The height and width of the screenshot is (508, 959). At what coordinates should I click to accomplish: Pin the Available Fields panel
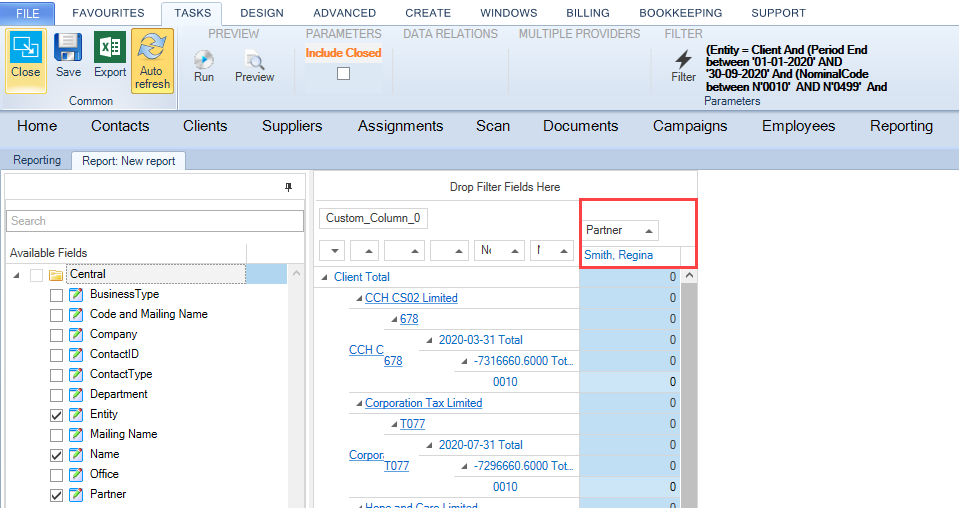coord(289,187)
